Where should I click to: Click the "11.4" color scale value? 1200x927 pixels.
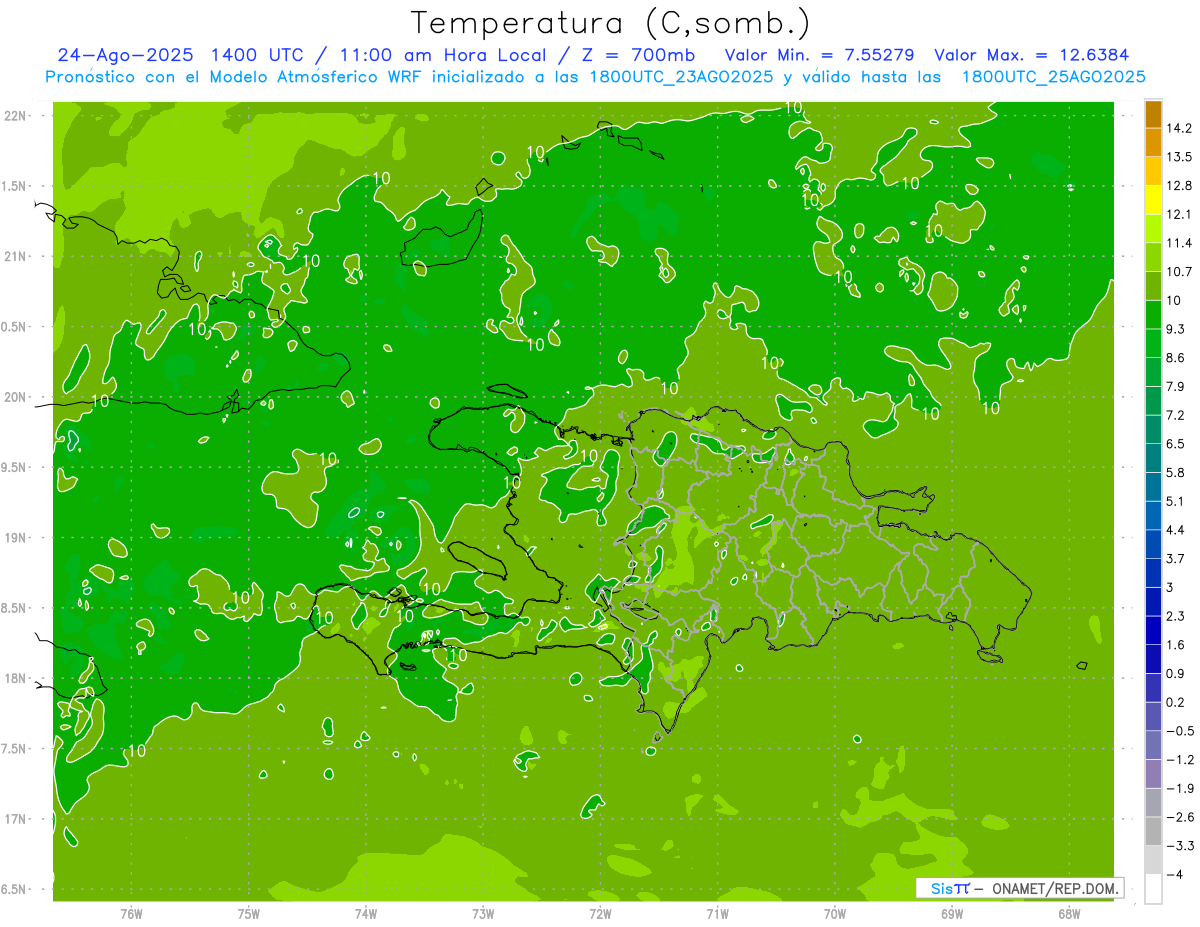1179,243
